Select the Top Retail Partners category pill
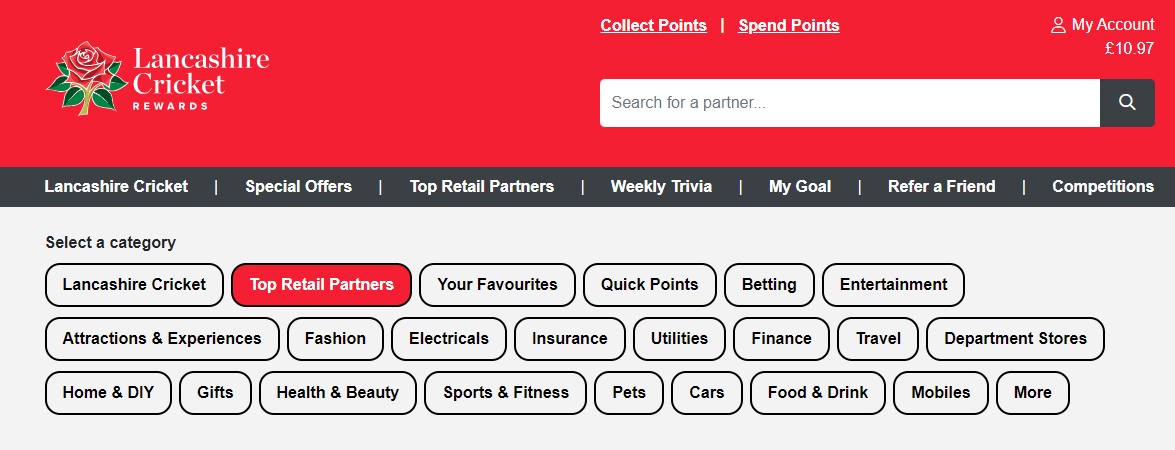The image size is (1175, 450). [321, 285]
